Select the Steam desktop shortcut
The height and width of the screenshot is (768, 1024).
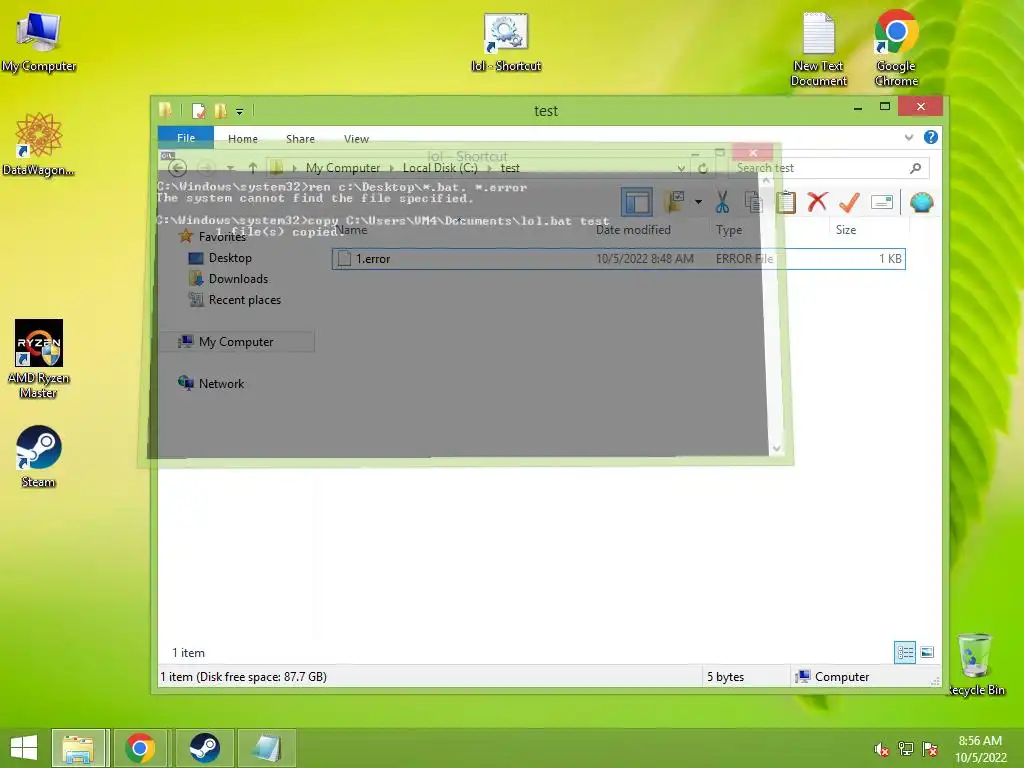[39, 456]
